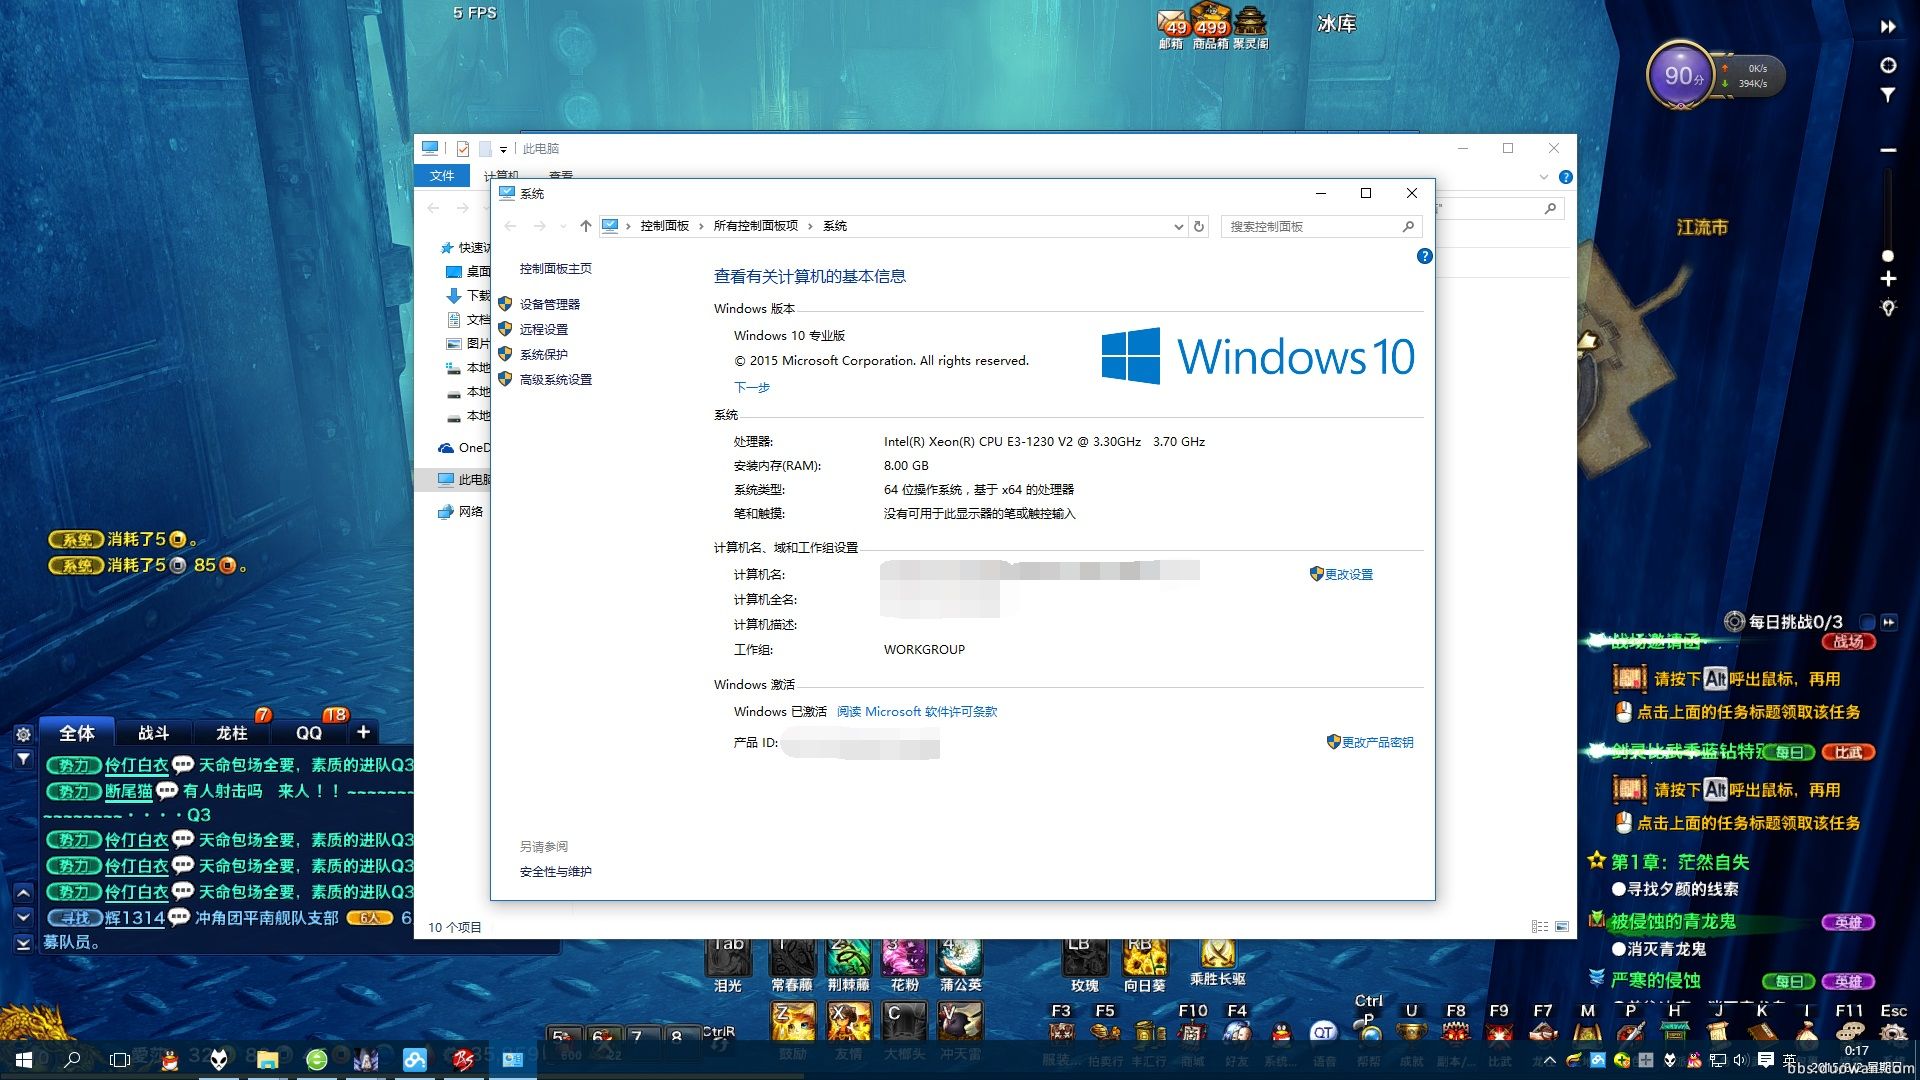The height and width of the screenshot is (1080, 1920).
Task: Click help icon in 此电脑 window ribbon
Action: click(x=1566, y=177)
